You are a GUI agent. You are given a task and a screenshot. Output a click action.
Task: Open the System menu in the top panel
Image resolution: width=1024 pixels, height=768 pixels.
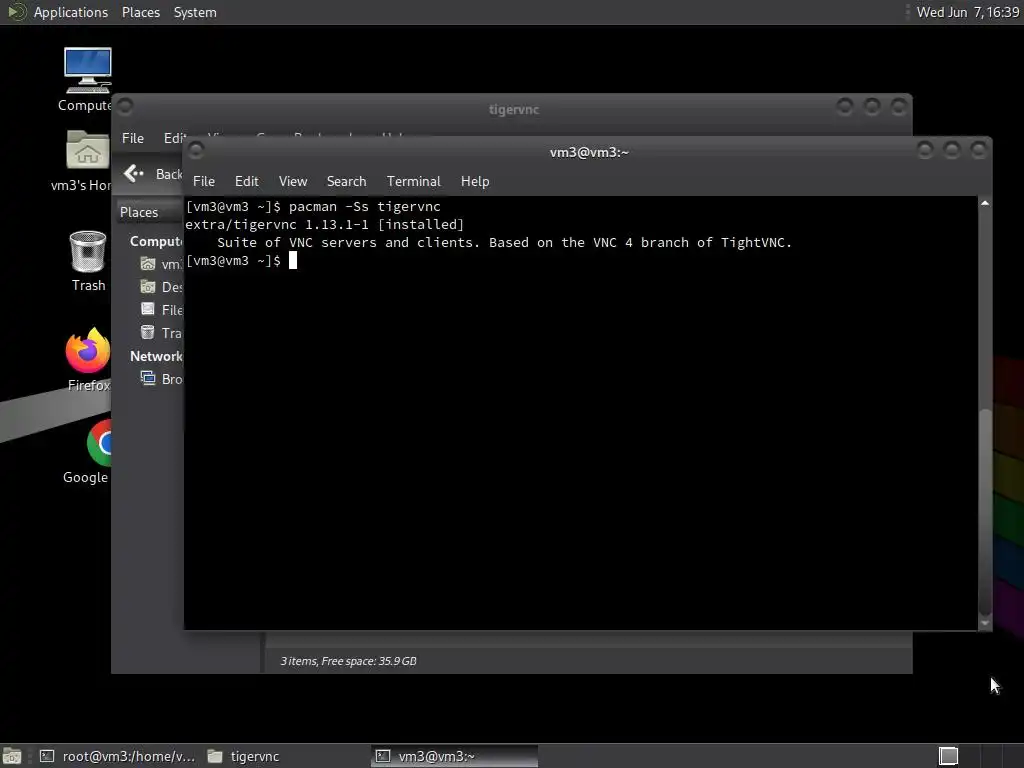195,12
